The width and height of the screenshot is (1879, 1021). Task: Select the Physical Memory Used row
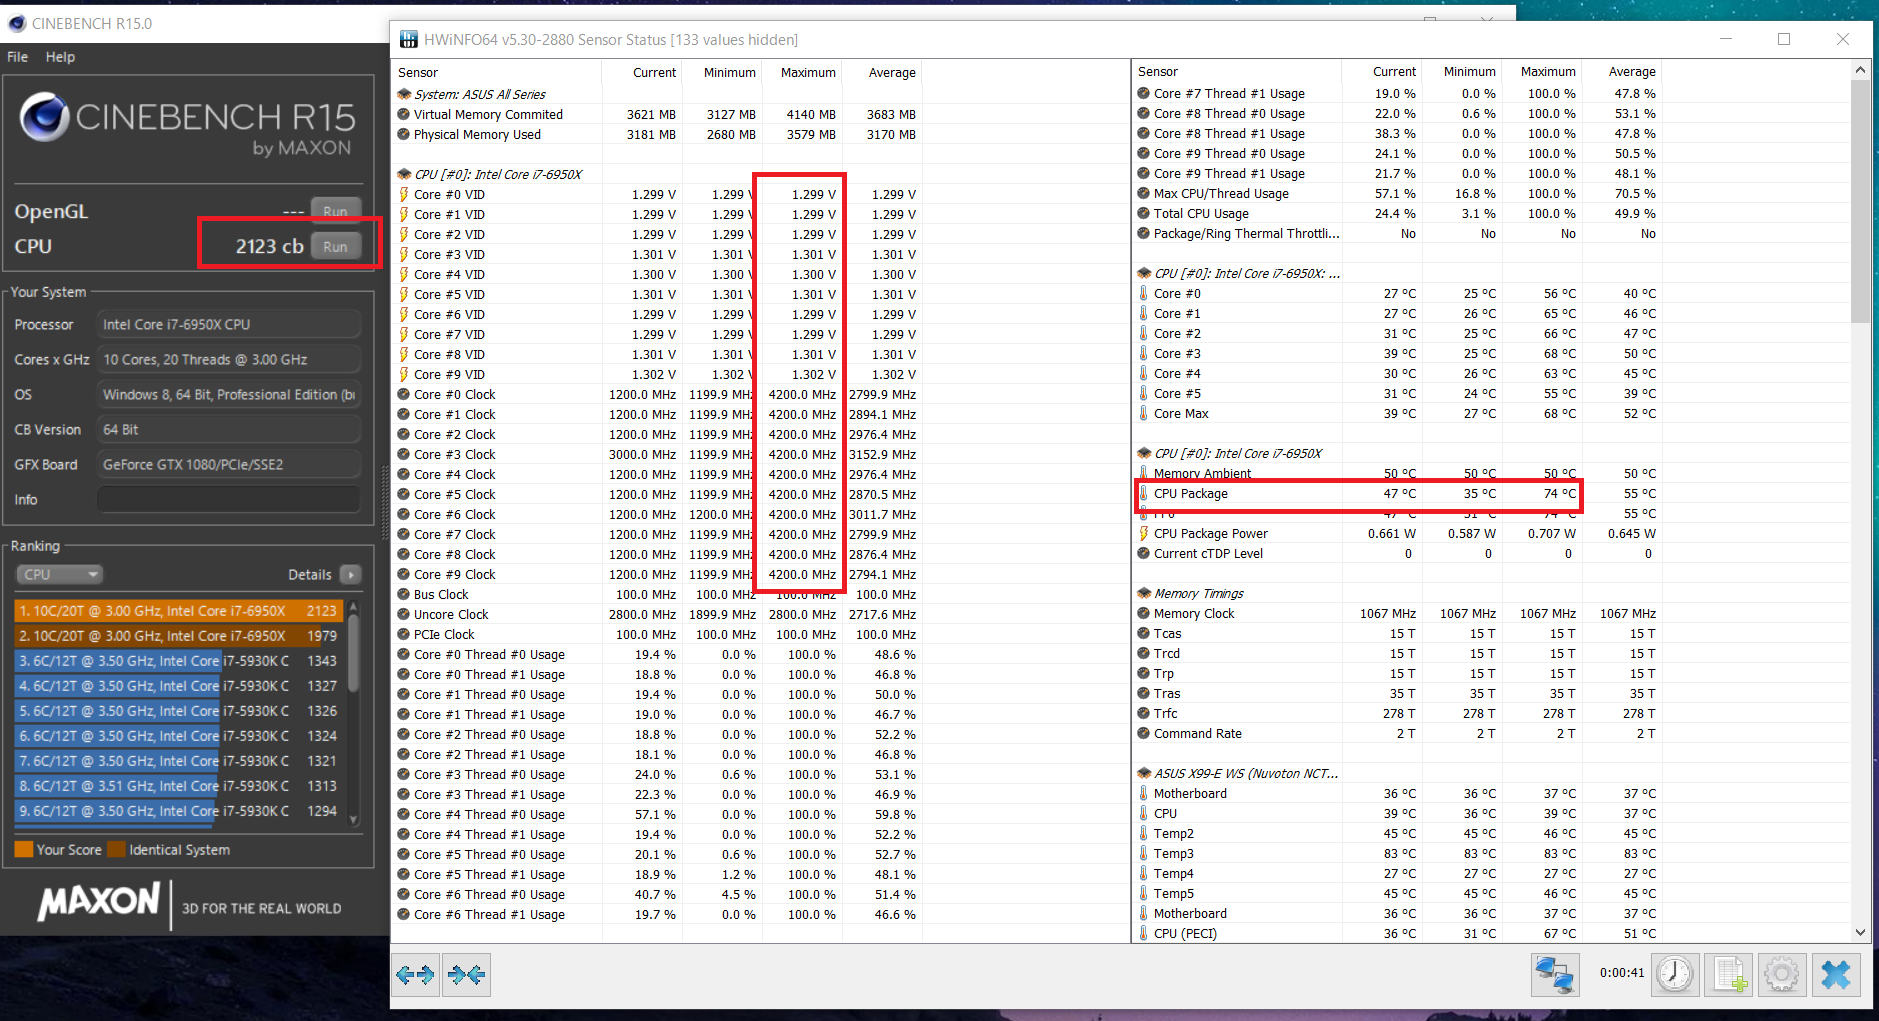point(657,134)
